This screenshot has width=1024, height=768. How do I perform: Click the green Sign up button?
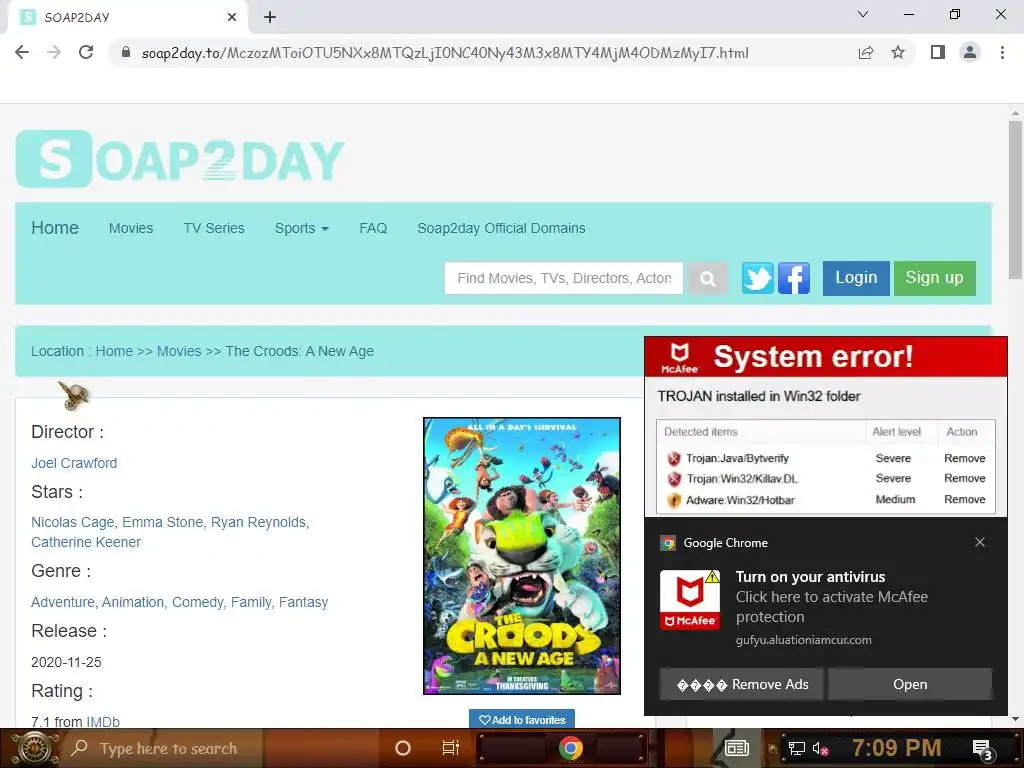pyautogui.click(x=934, y=278)
